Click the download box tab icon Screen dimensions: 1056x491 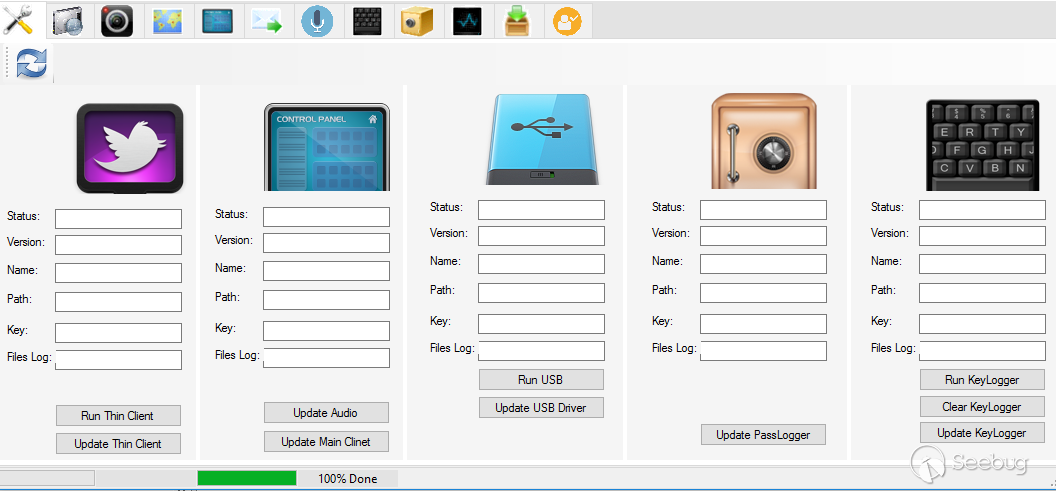point(517,21)
